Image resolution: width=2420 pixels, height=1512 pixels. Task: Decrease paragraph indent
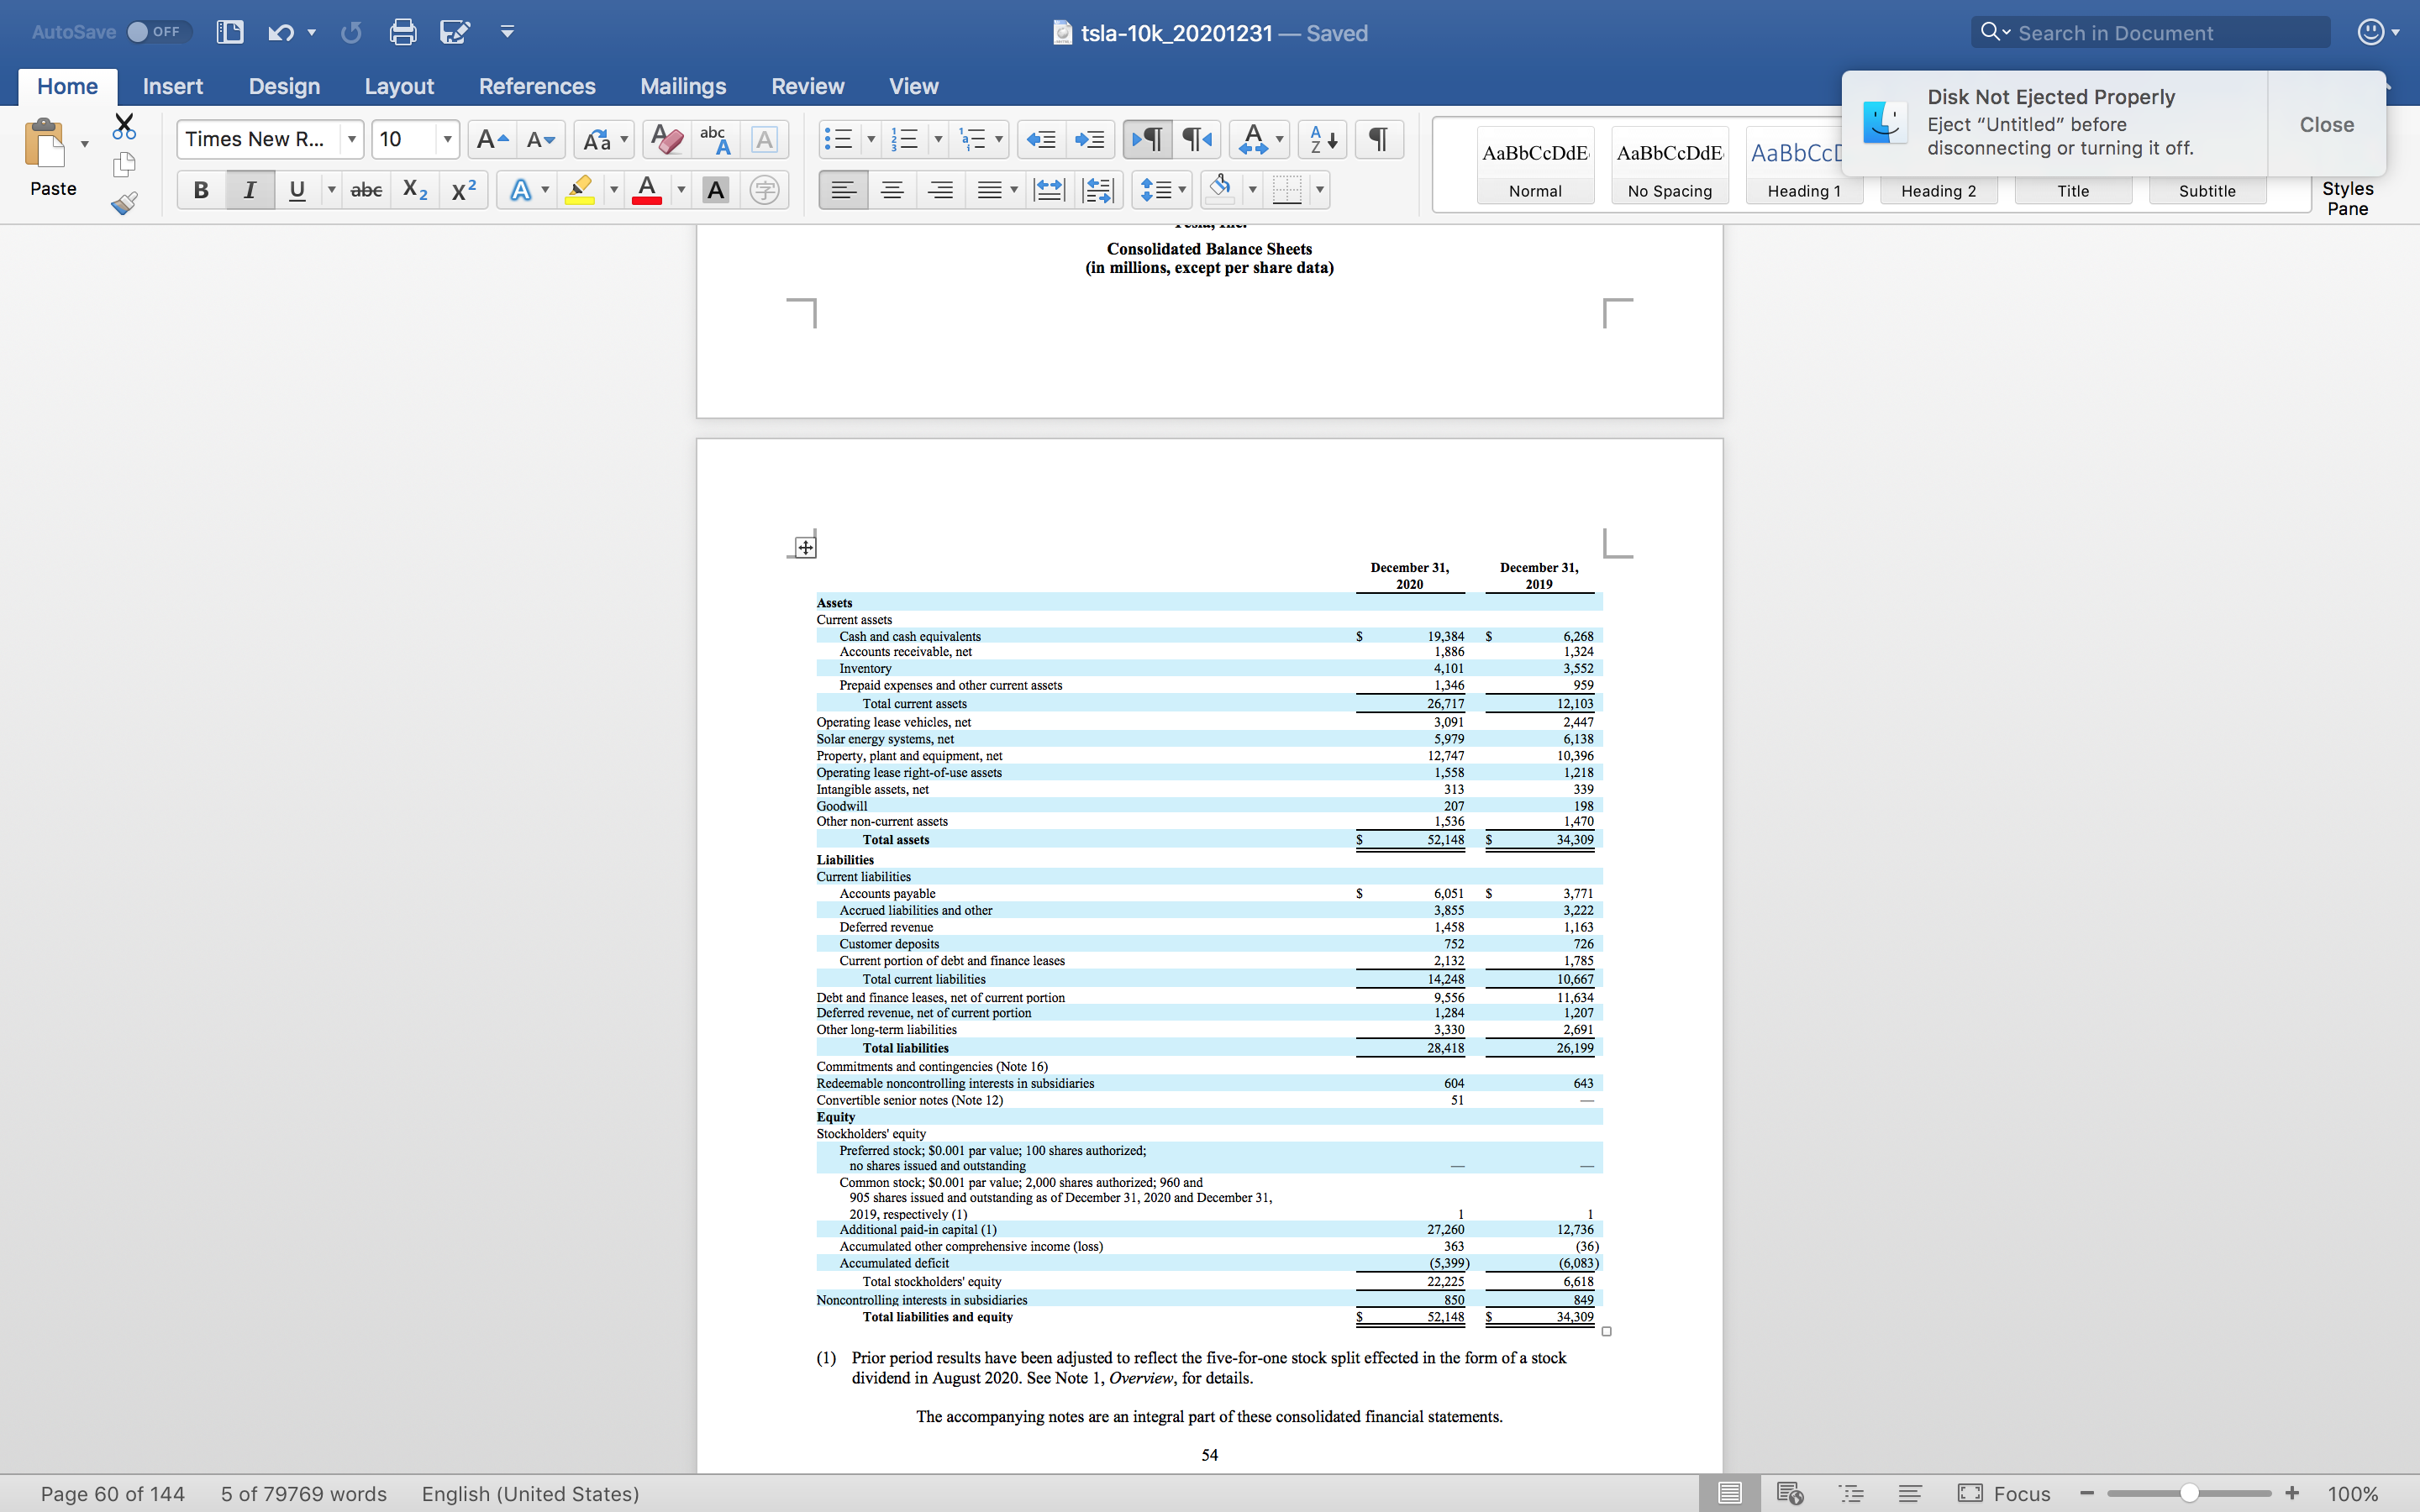pos(1041,139)
